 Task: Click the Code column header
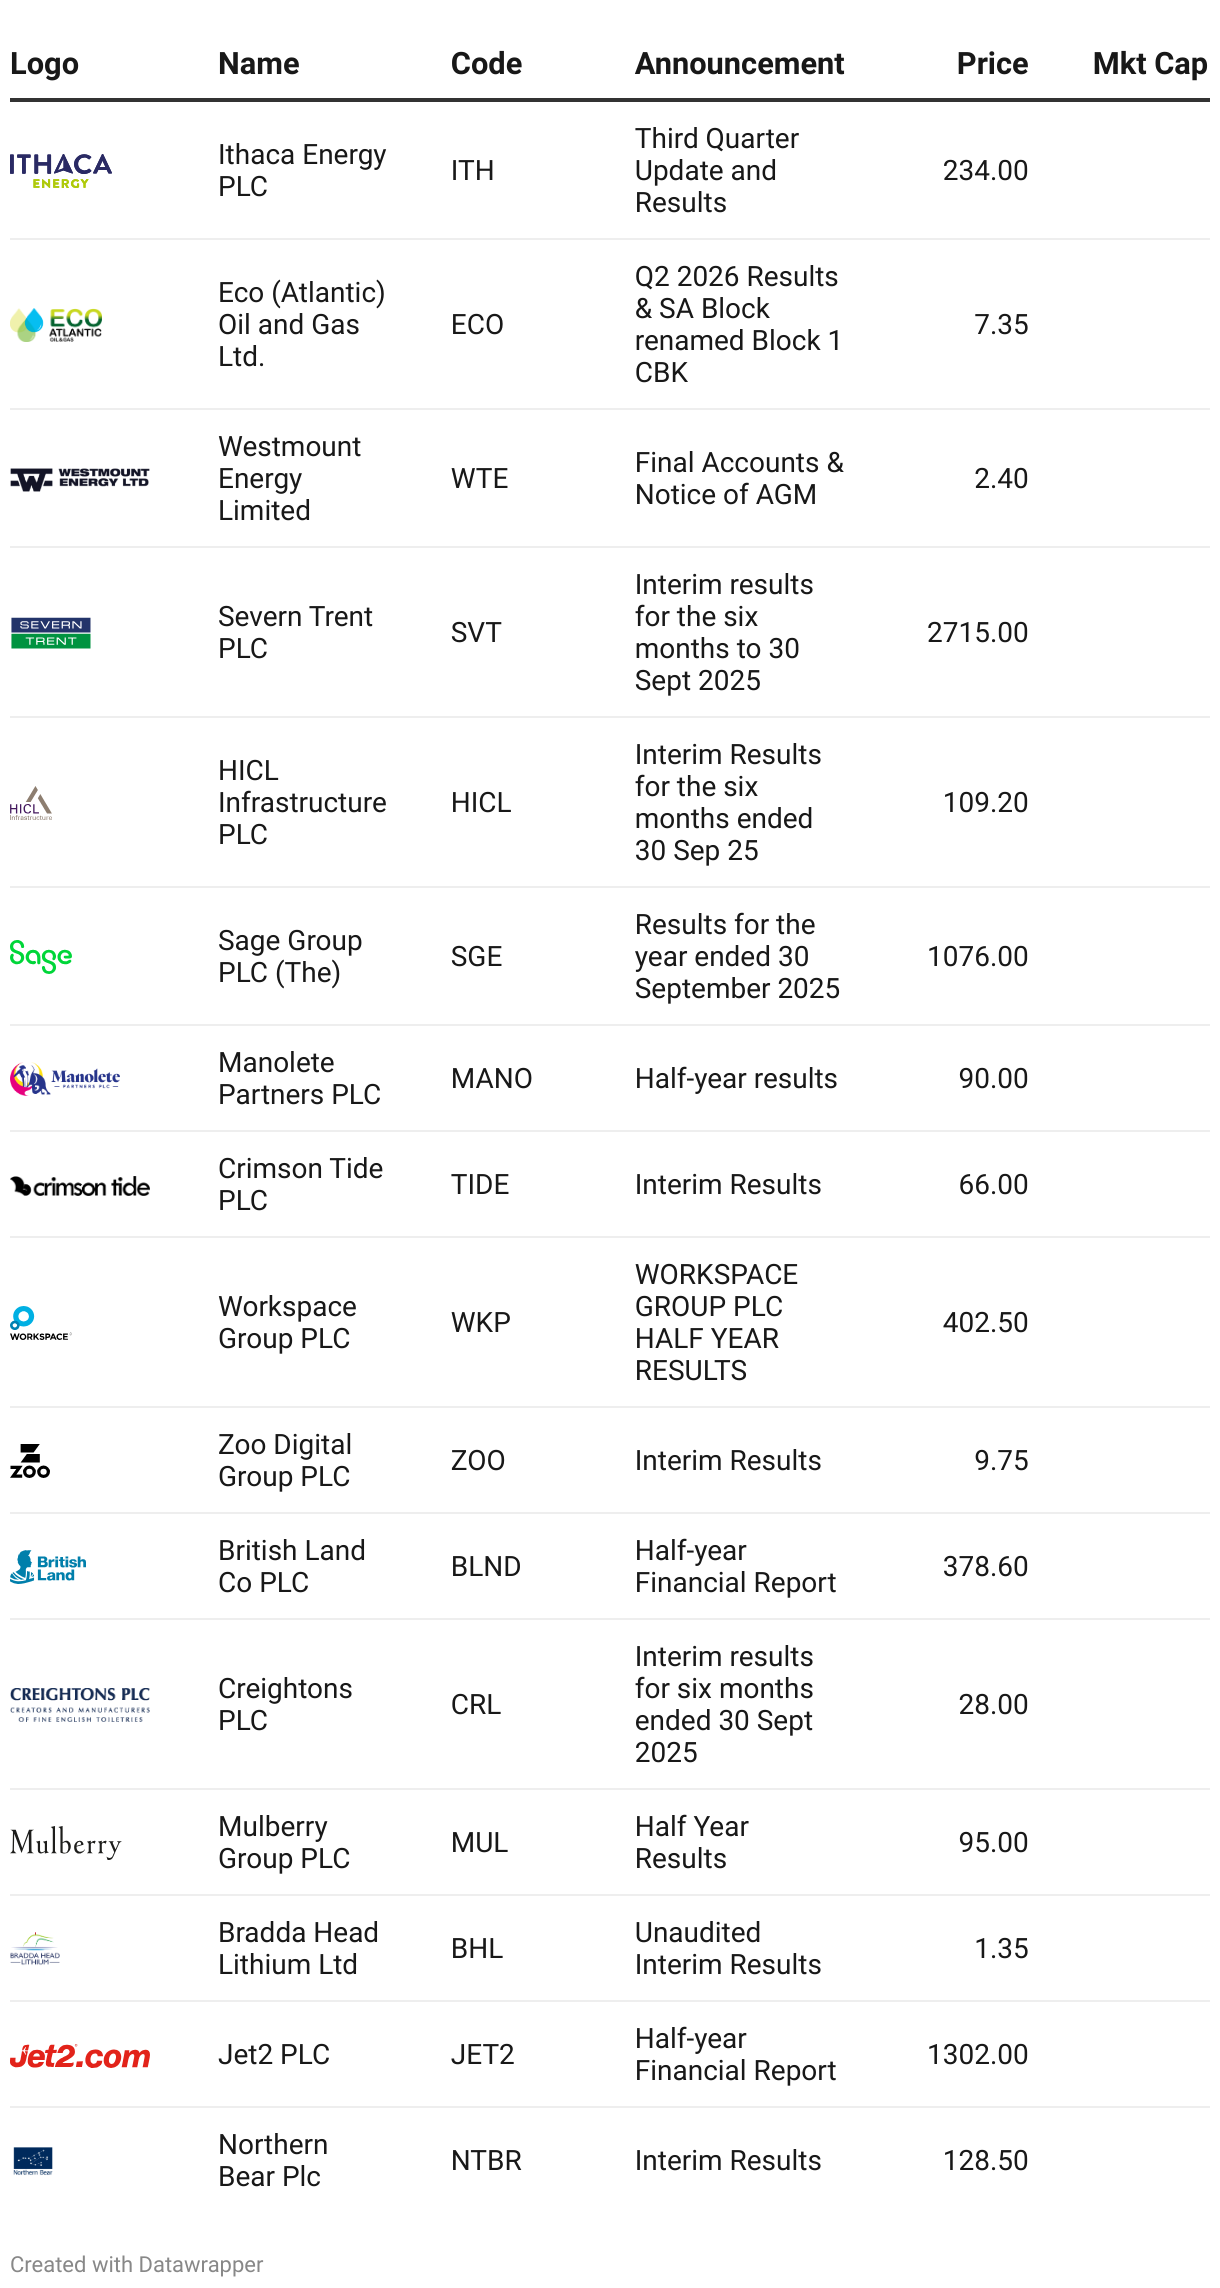pyautogui.click(x=486, y=63)
